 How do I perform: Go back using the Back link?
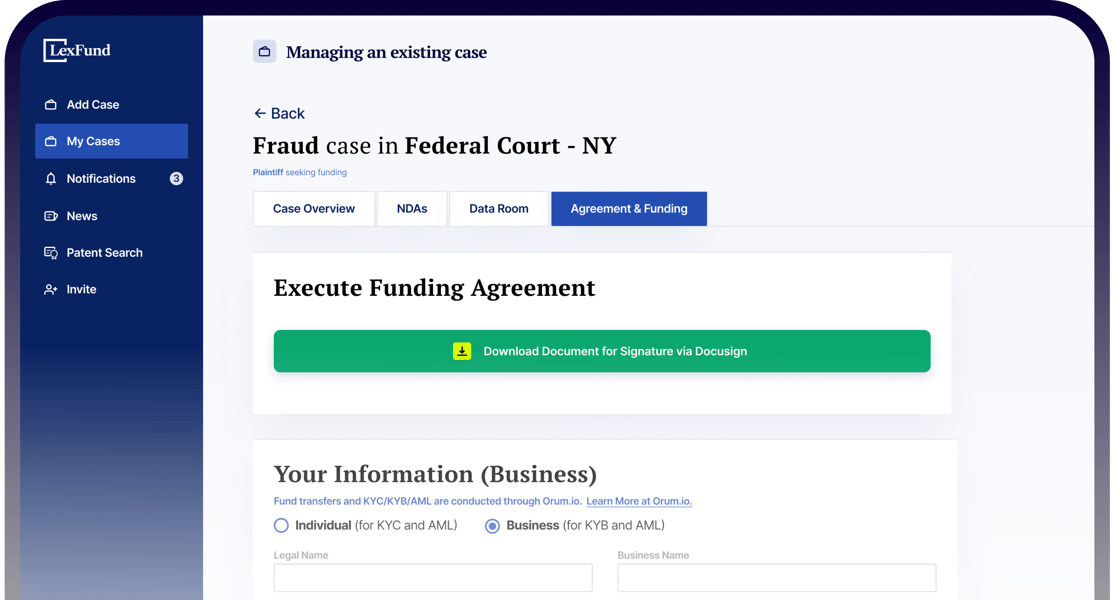tap(279, 114)
